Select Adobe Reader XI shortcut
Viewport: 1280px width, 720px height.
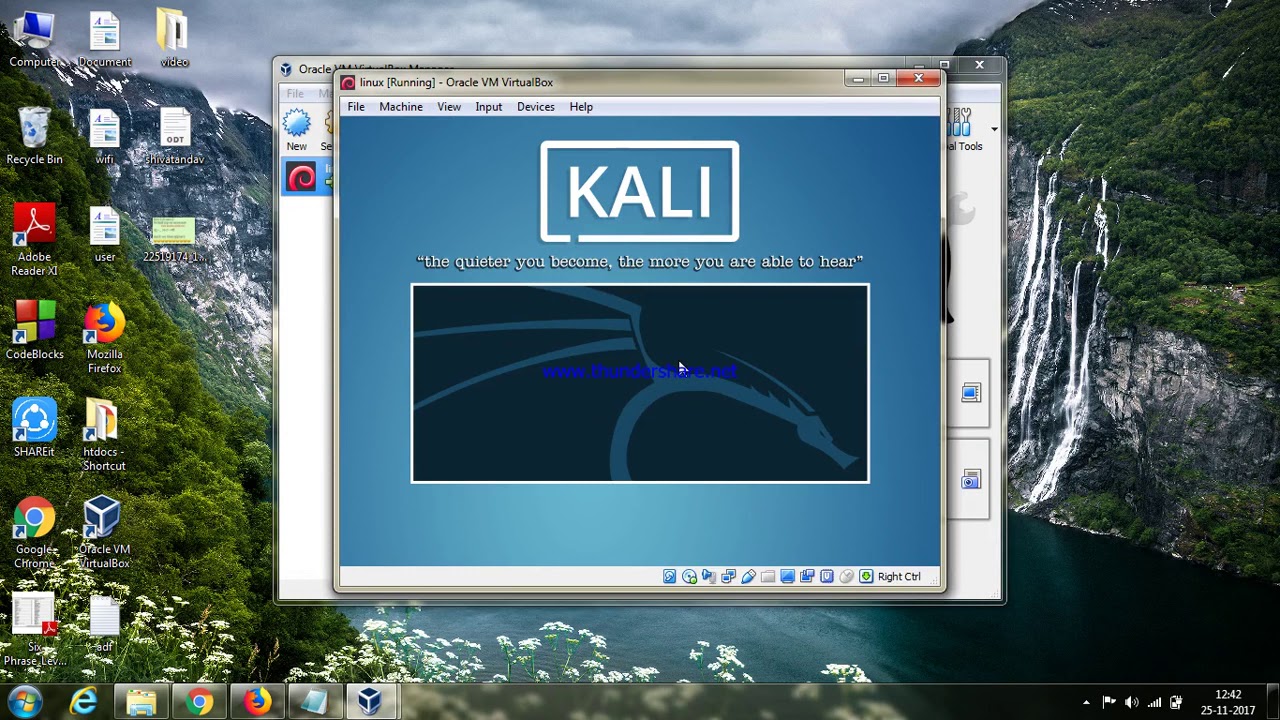(34, 240)
